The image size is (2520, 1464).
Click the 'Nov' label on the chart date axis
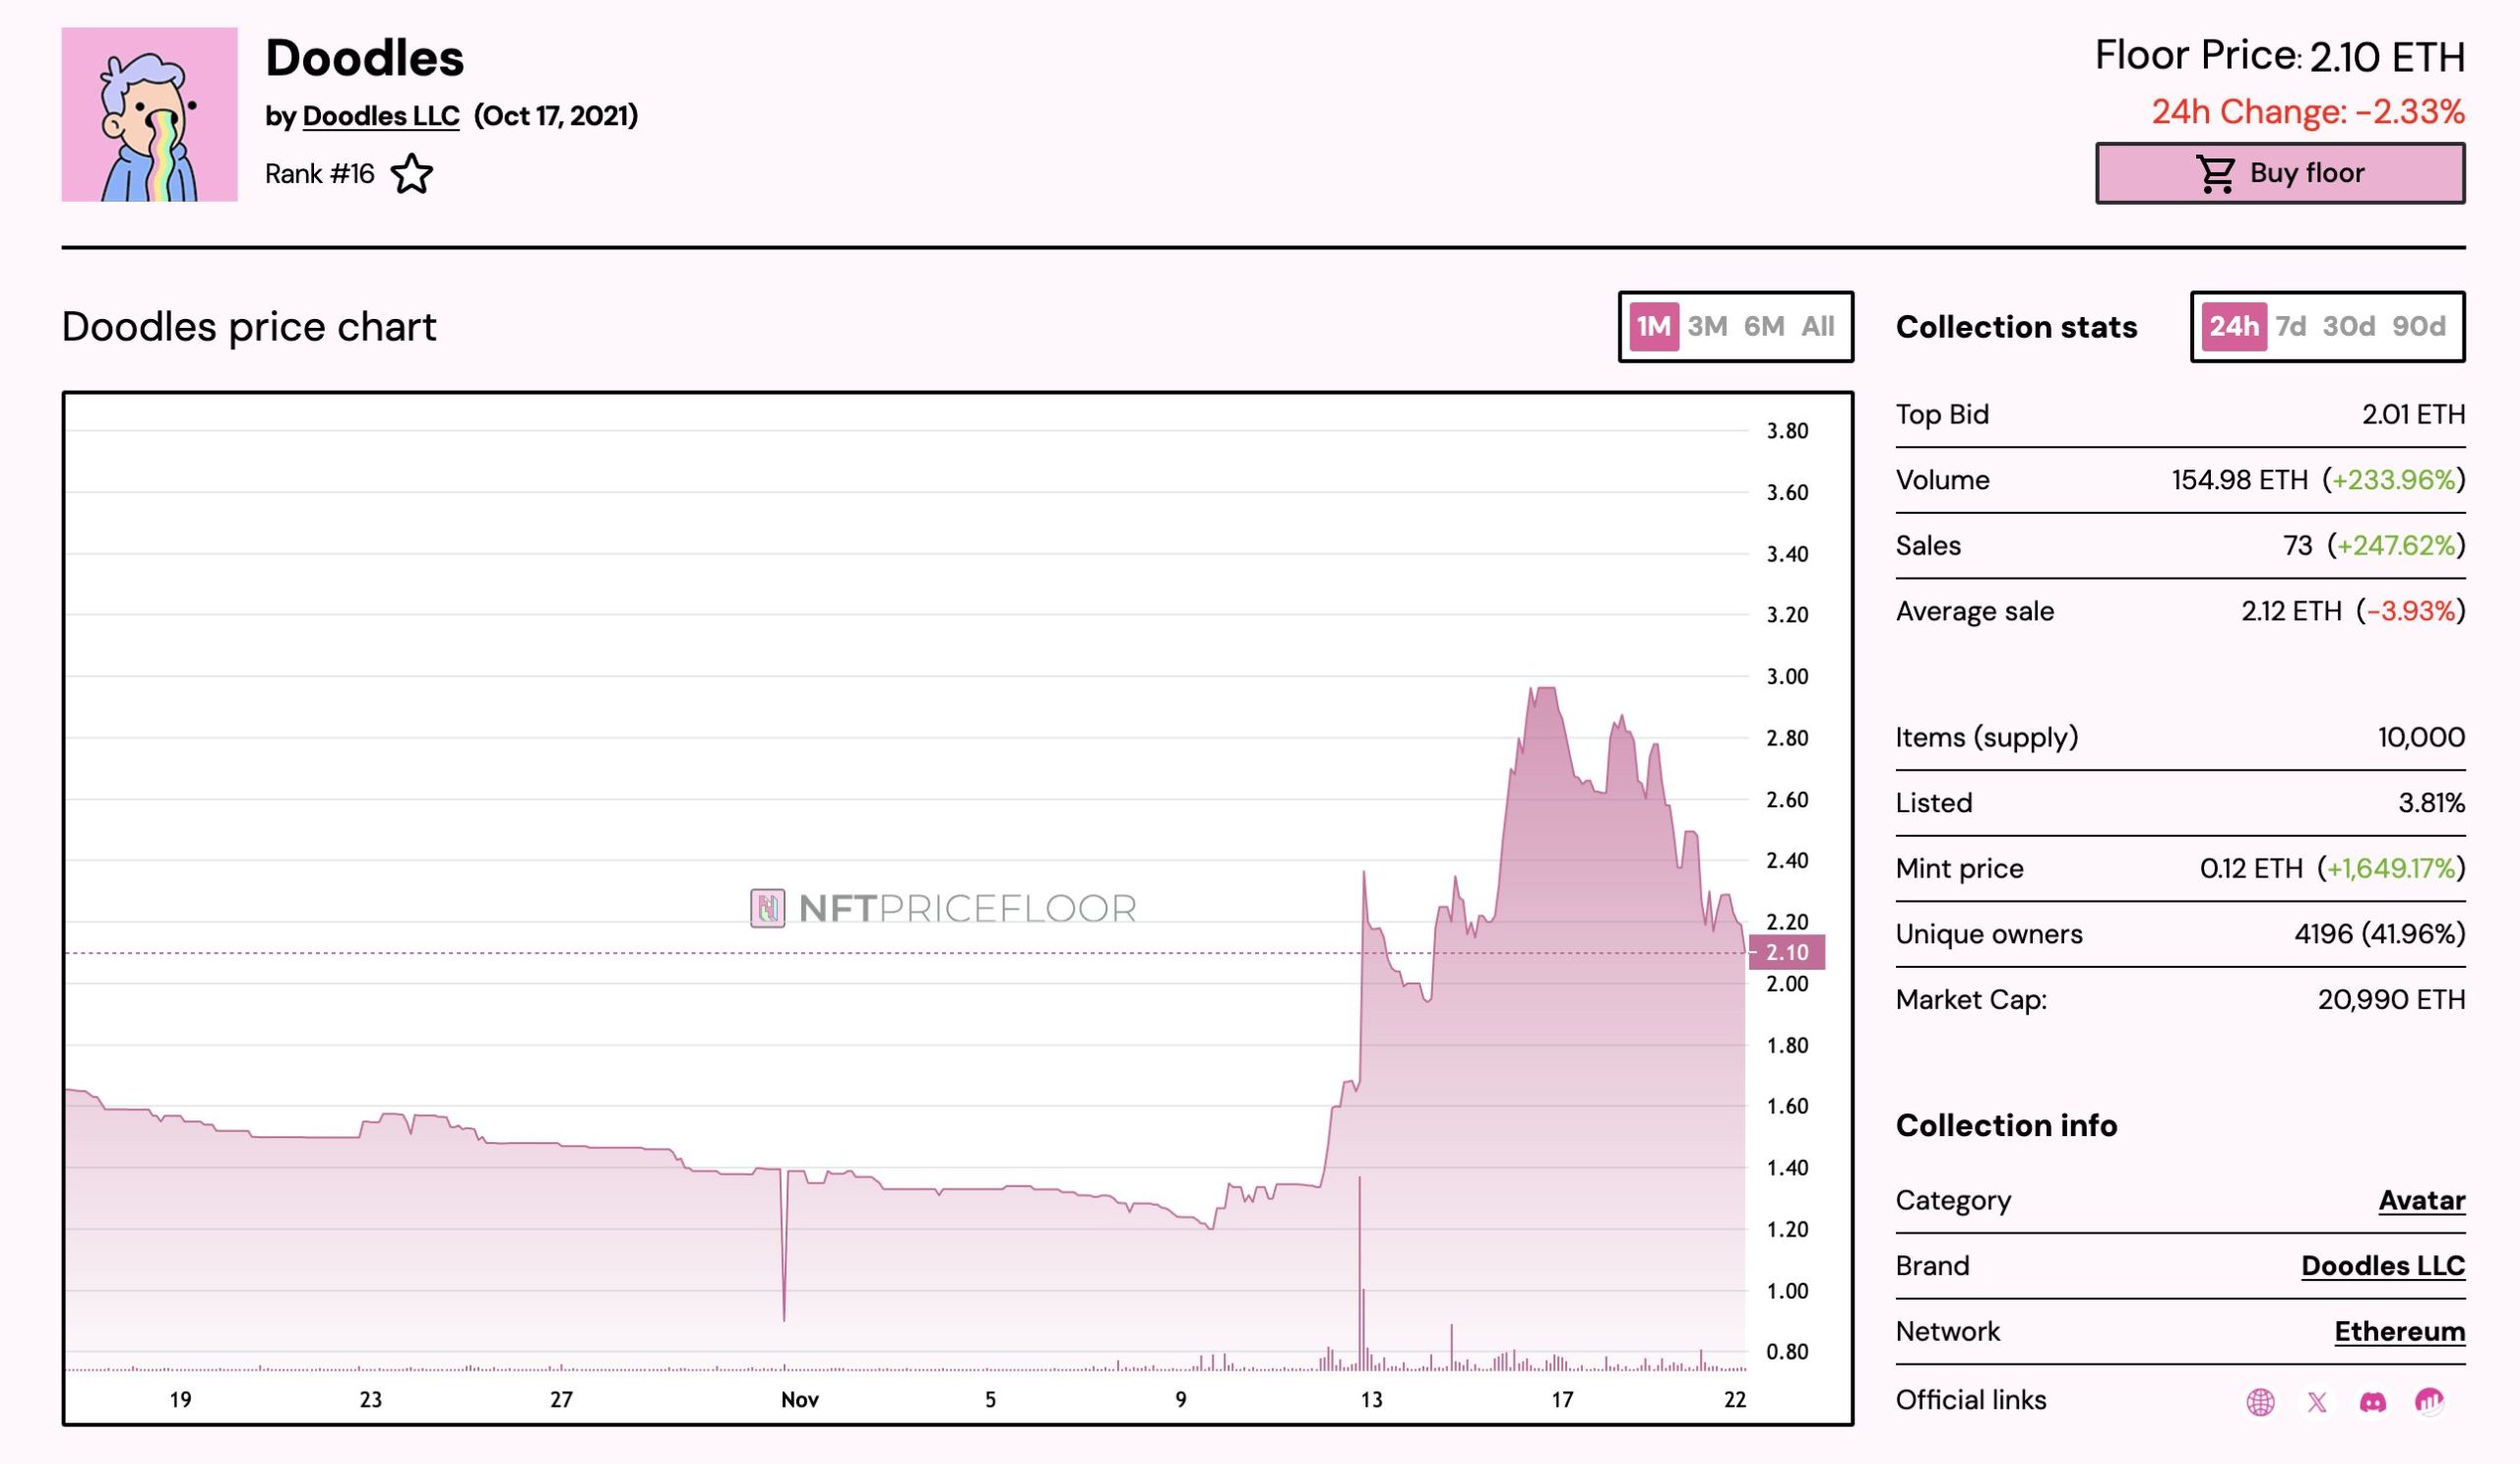(800, 1400)
